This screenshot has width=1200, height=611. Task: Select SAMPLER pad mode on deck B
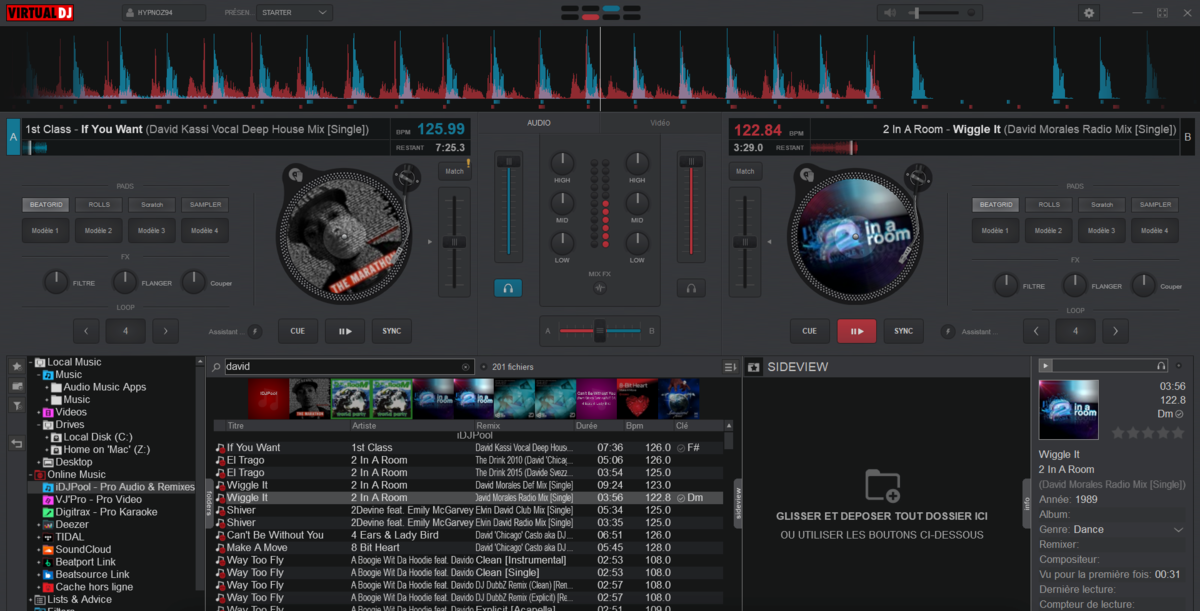(1155, 204)
